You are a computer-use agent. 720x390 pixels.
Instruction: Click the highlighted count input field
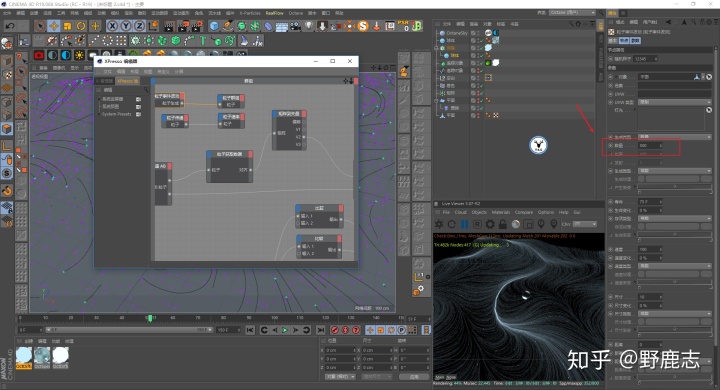point(649,146)
